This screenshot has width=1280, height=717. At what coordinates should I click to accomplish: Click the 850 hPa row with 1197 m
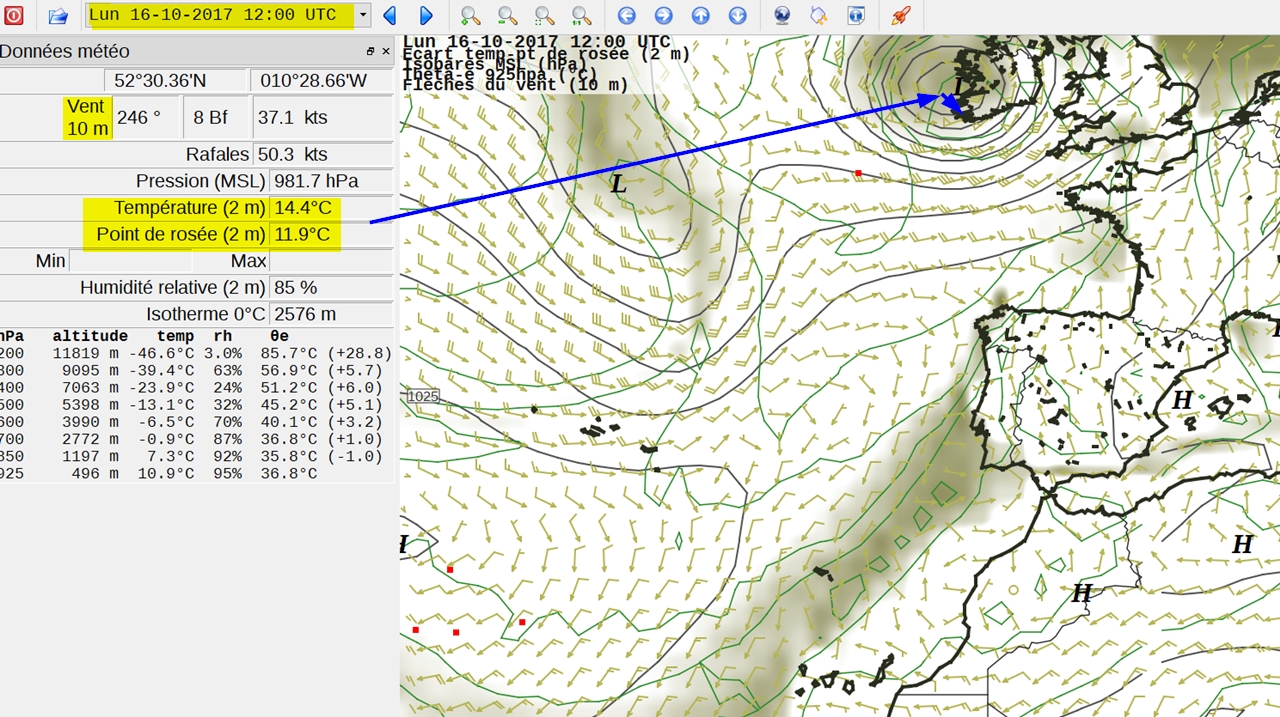click(196, 456)
